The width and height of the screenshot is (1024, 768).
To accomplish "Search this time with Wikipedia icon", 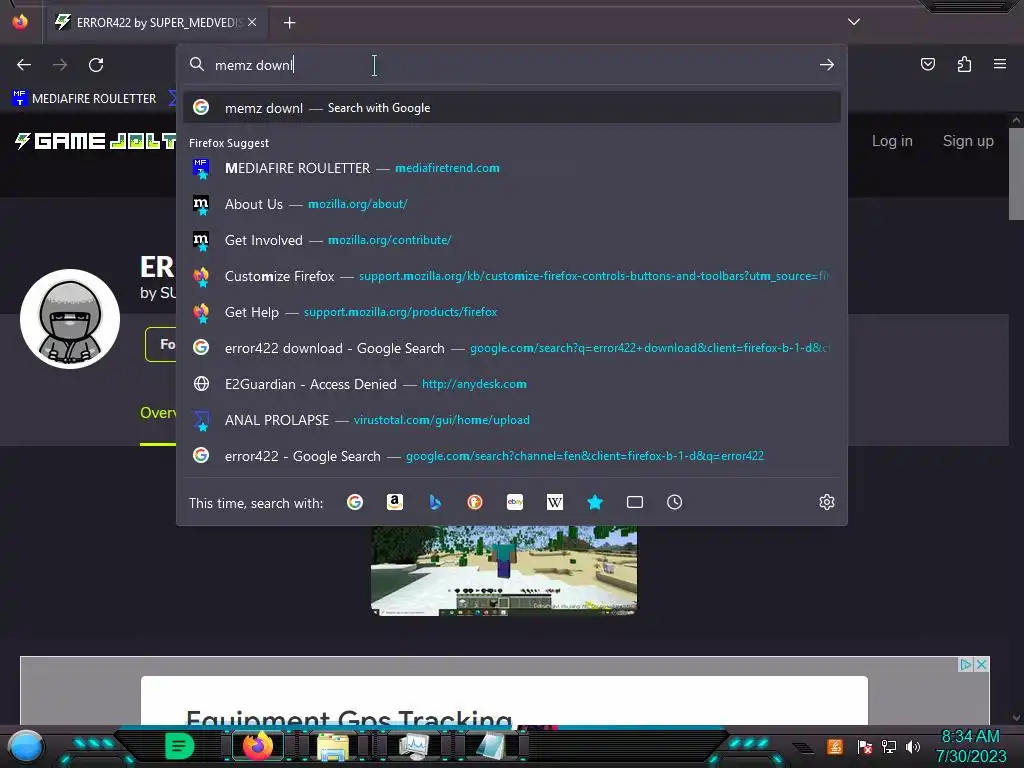I will (x=554, y=502).
